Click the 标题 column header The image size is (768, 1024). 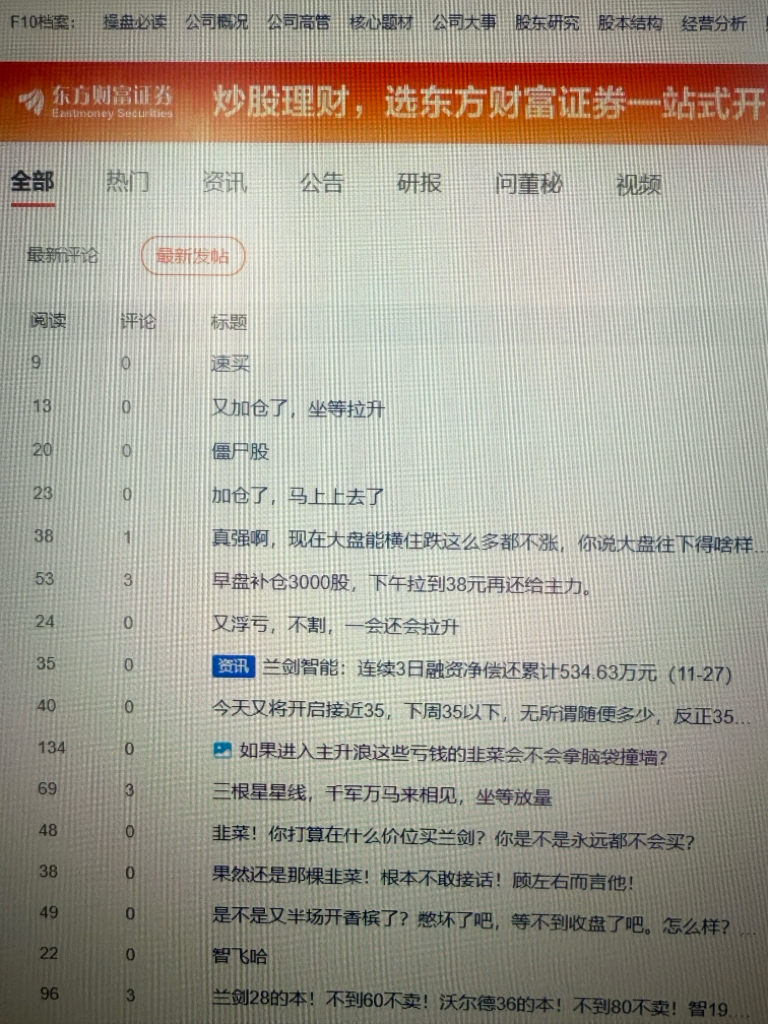[x=229, y=322]
